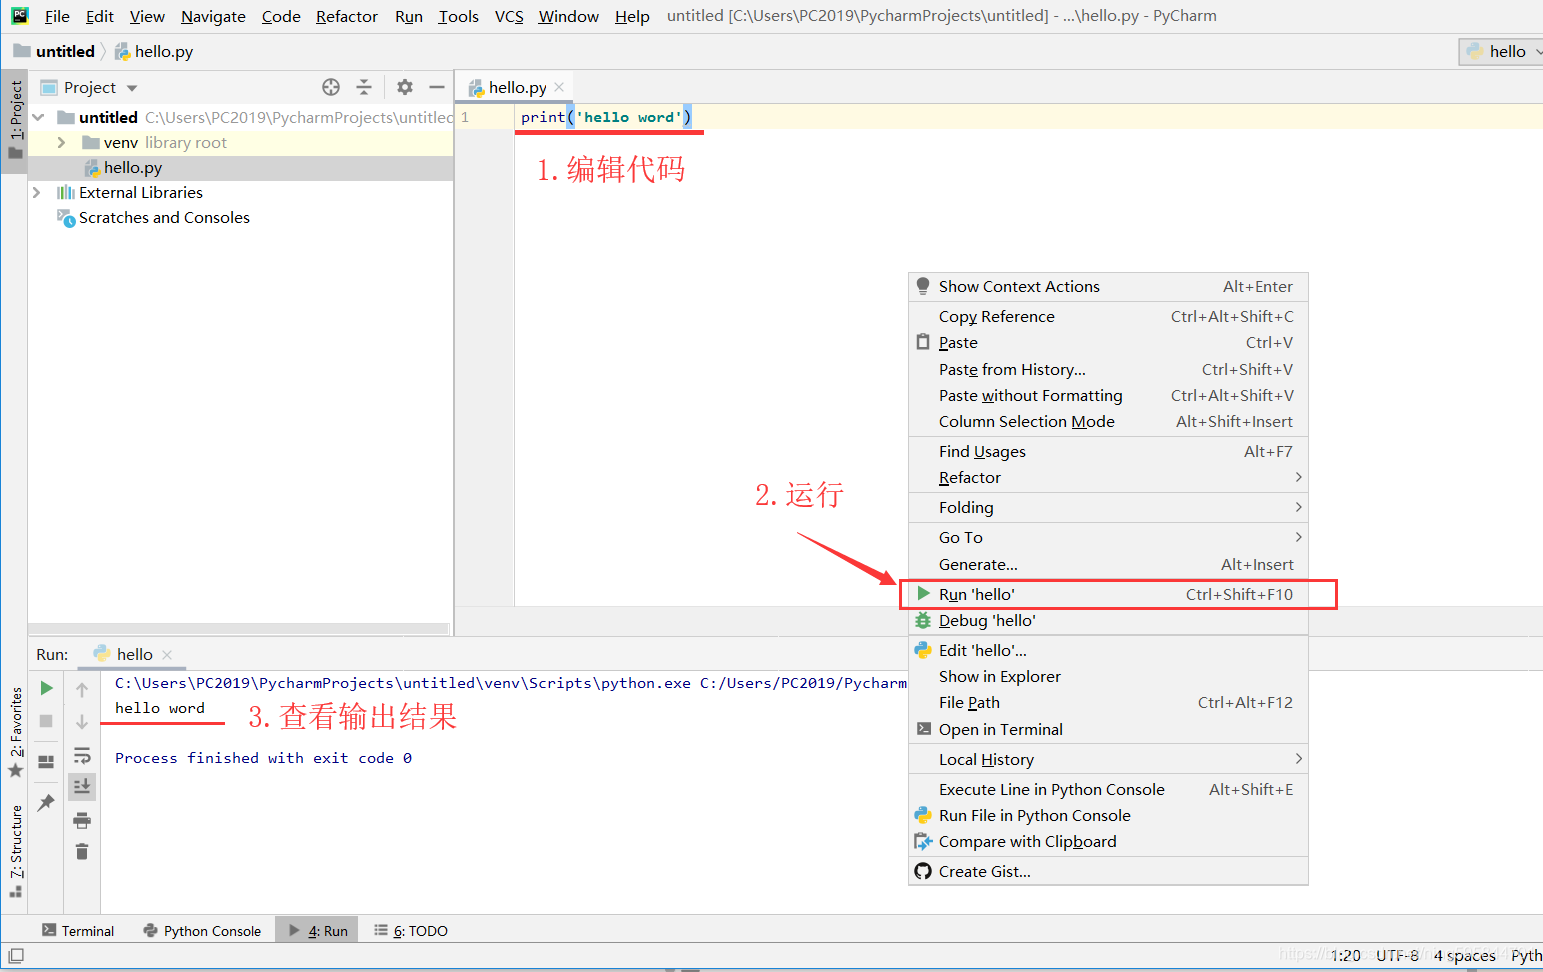Screen dimensions: 1543x972
Task: Expand the Folding submenu
Action: click(1108, 507)
